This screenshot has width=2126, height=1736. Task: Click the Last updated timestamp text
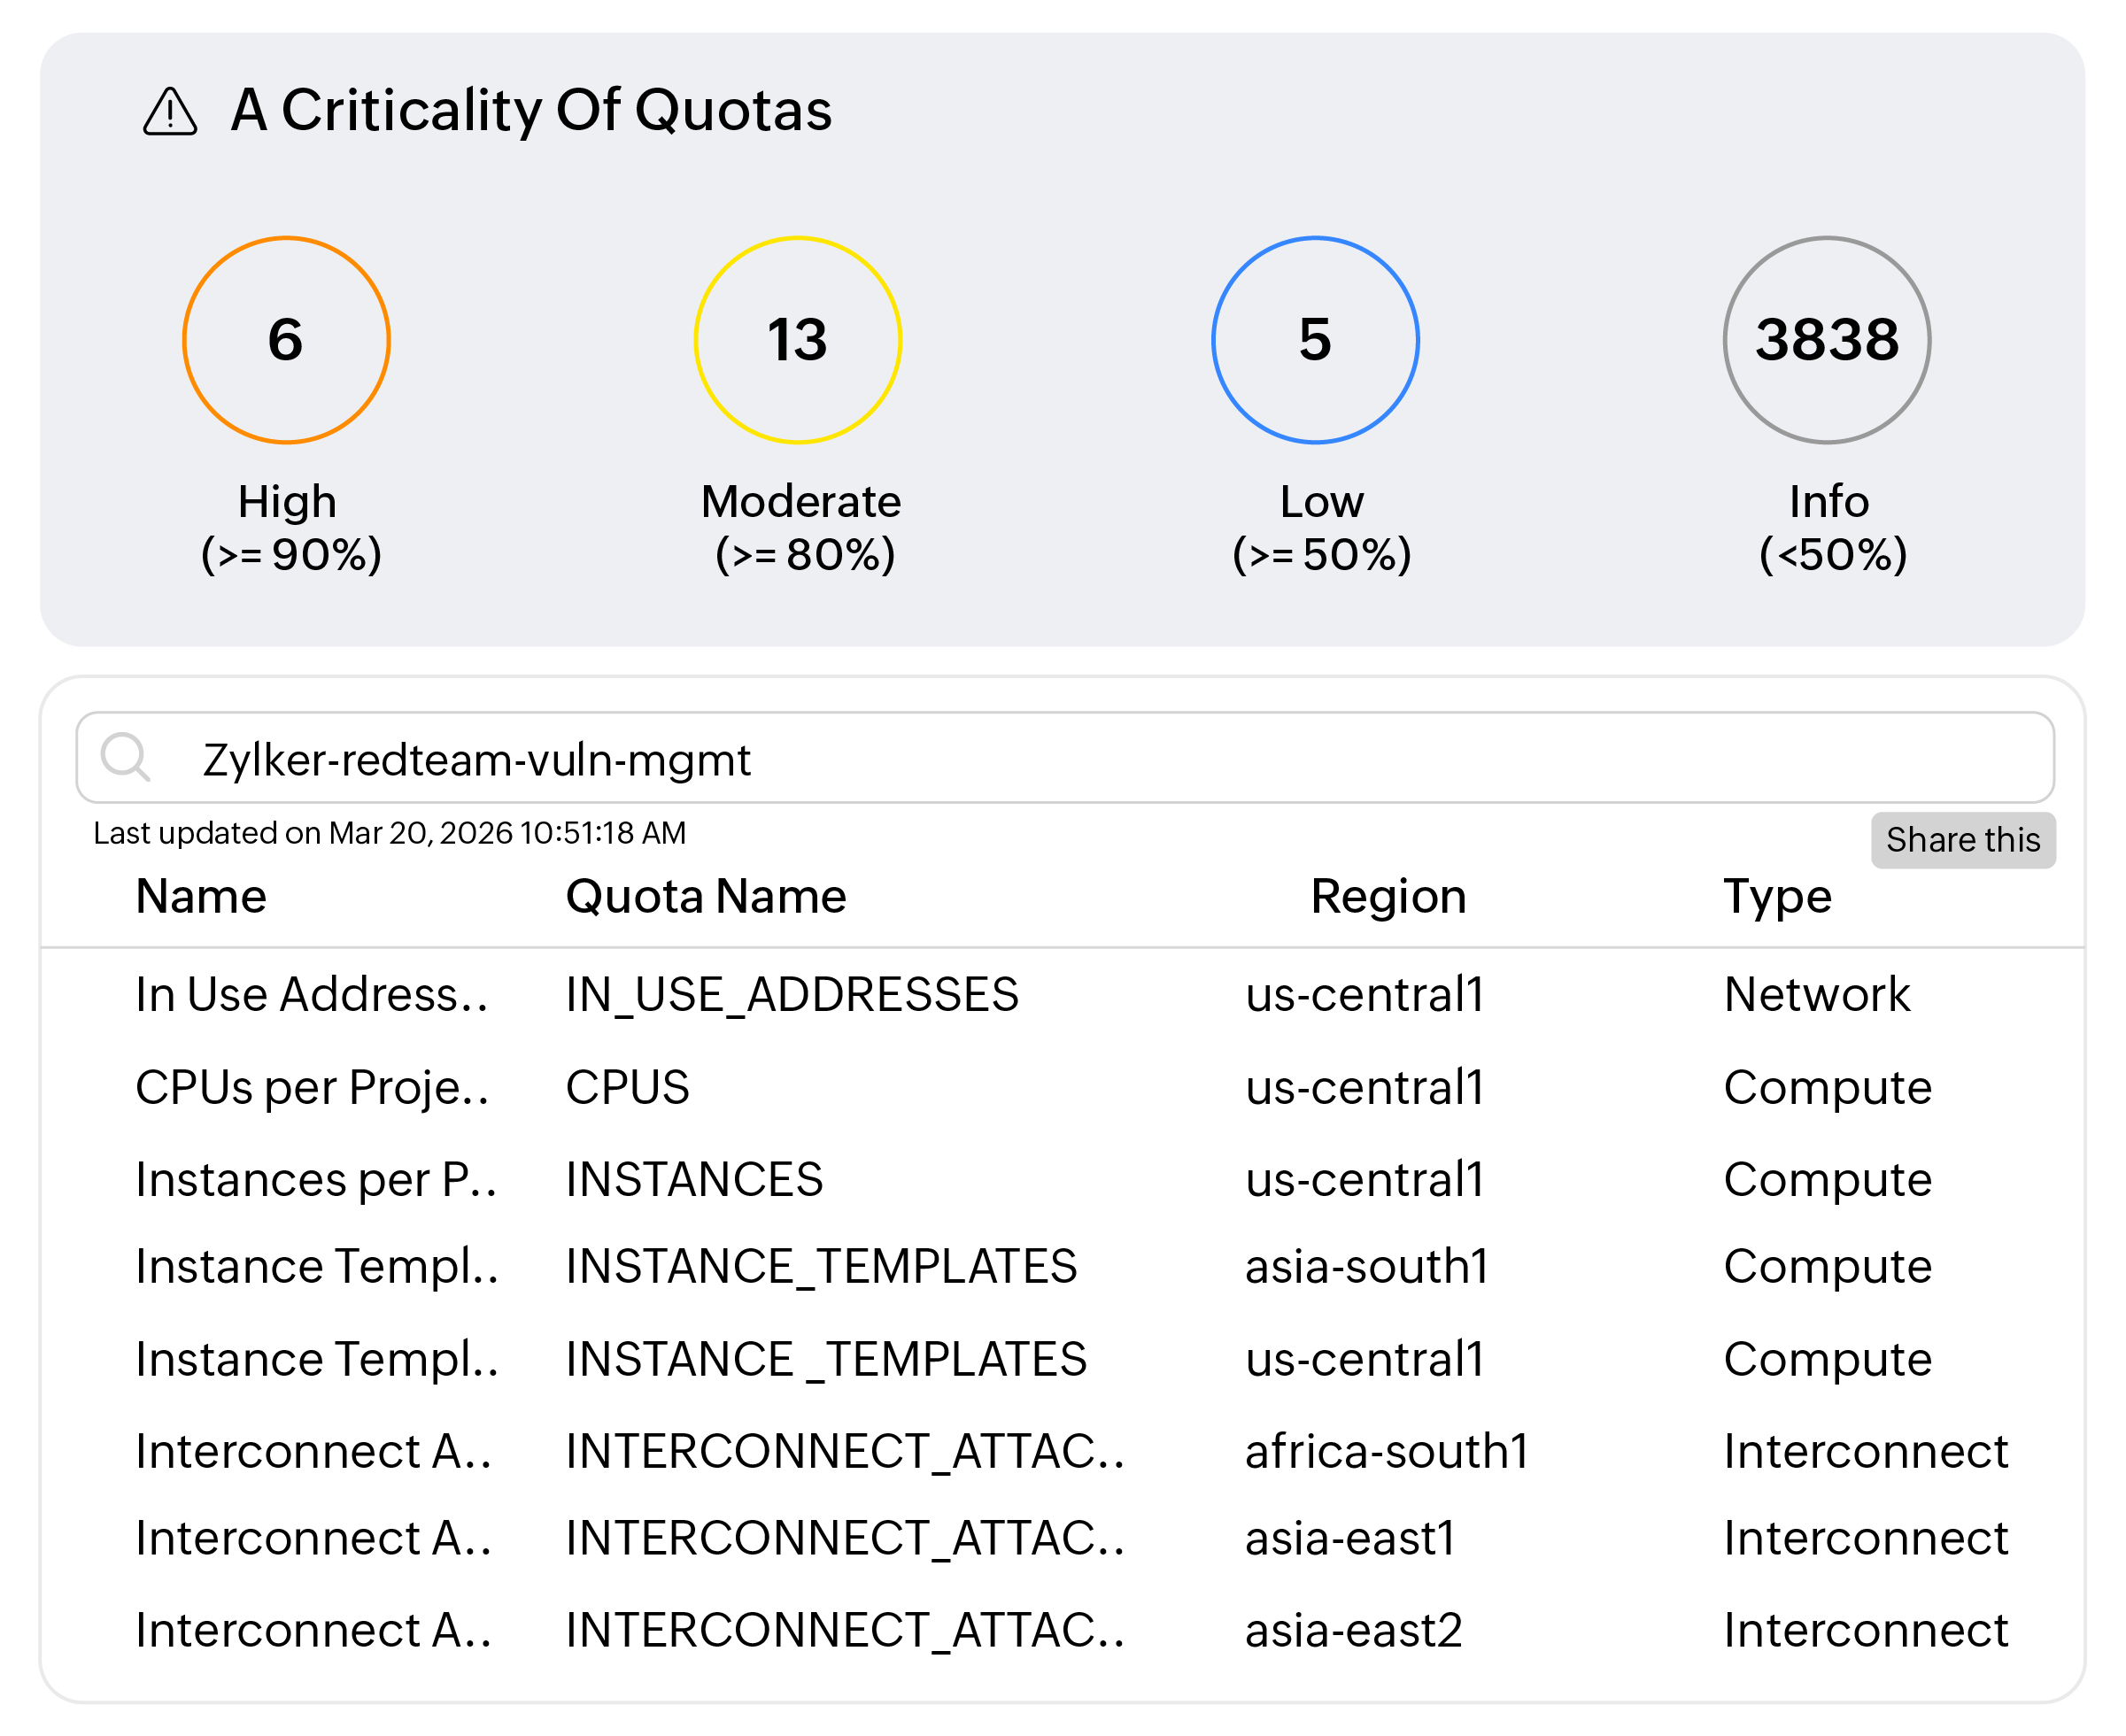(x=390, y=833)
